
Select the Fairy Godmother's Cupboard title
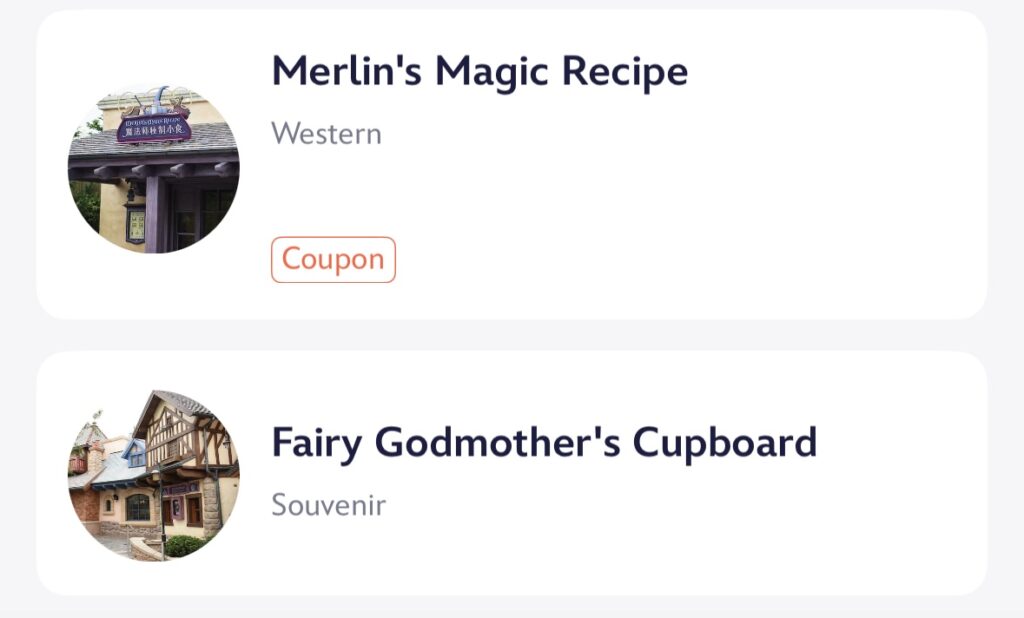coord(544,443)
